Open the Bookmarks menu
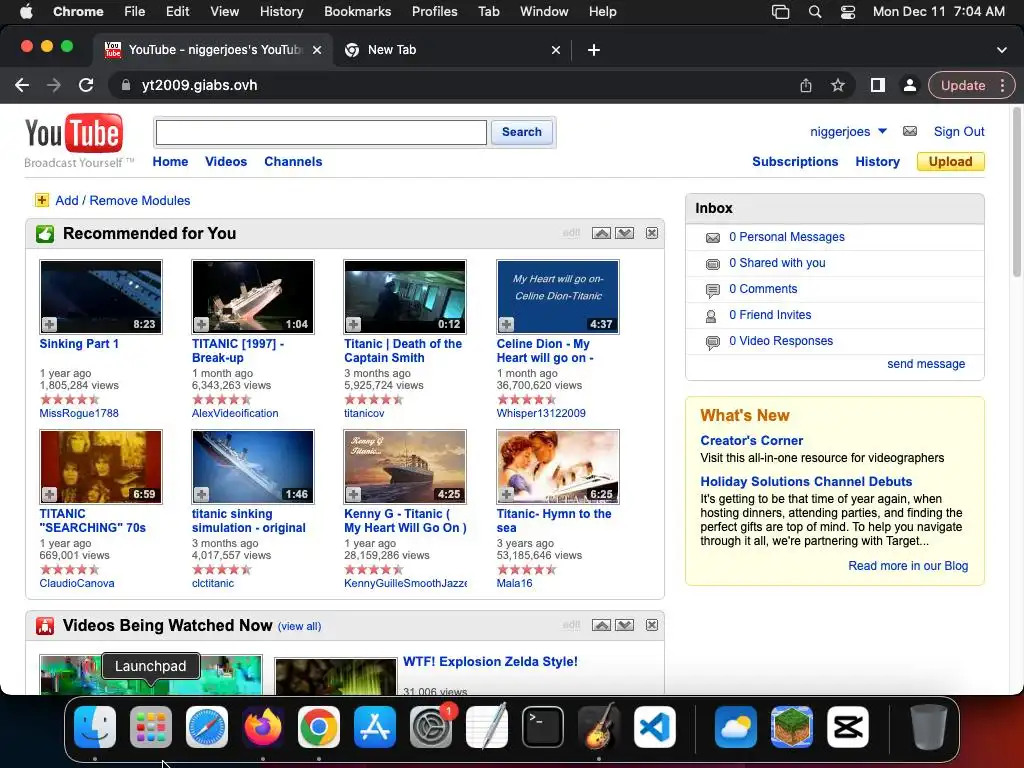This screenshot has height=768, width=1024. click(x=358, y=12)
